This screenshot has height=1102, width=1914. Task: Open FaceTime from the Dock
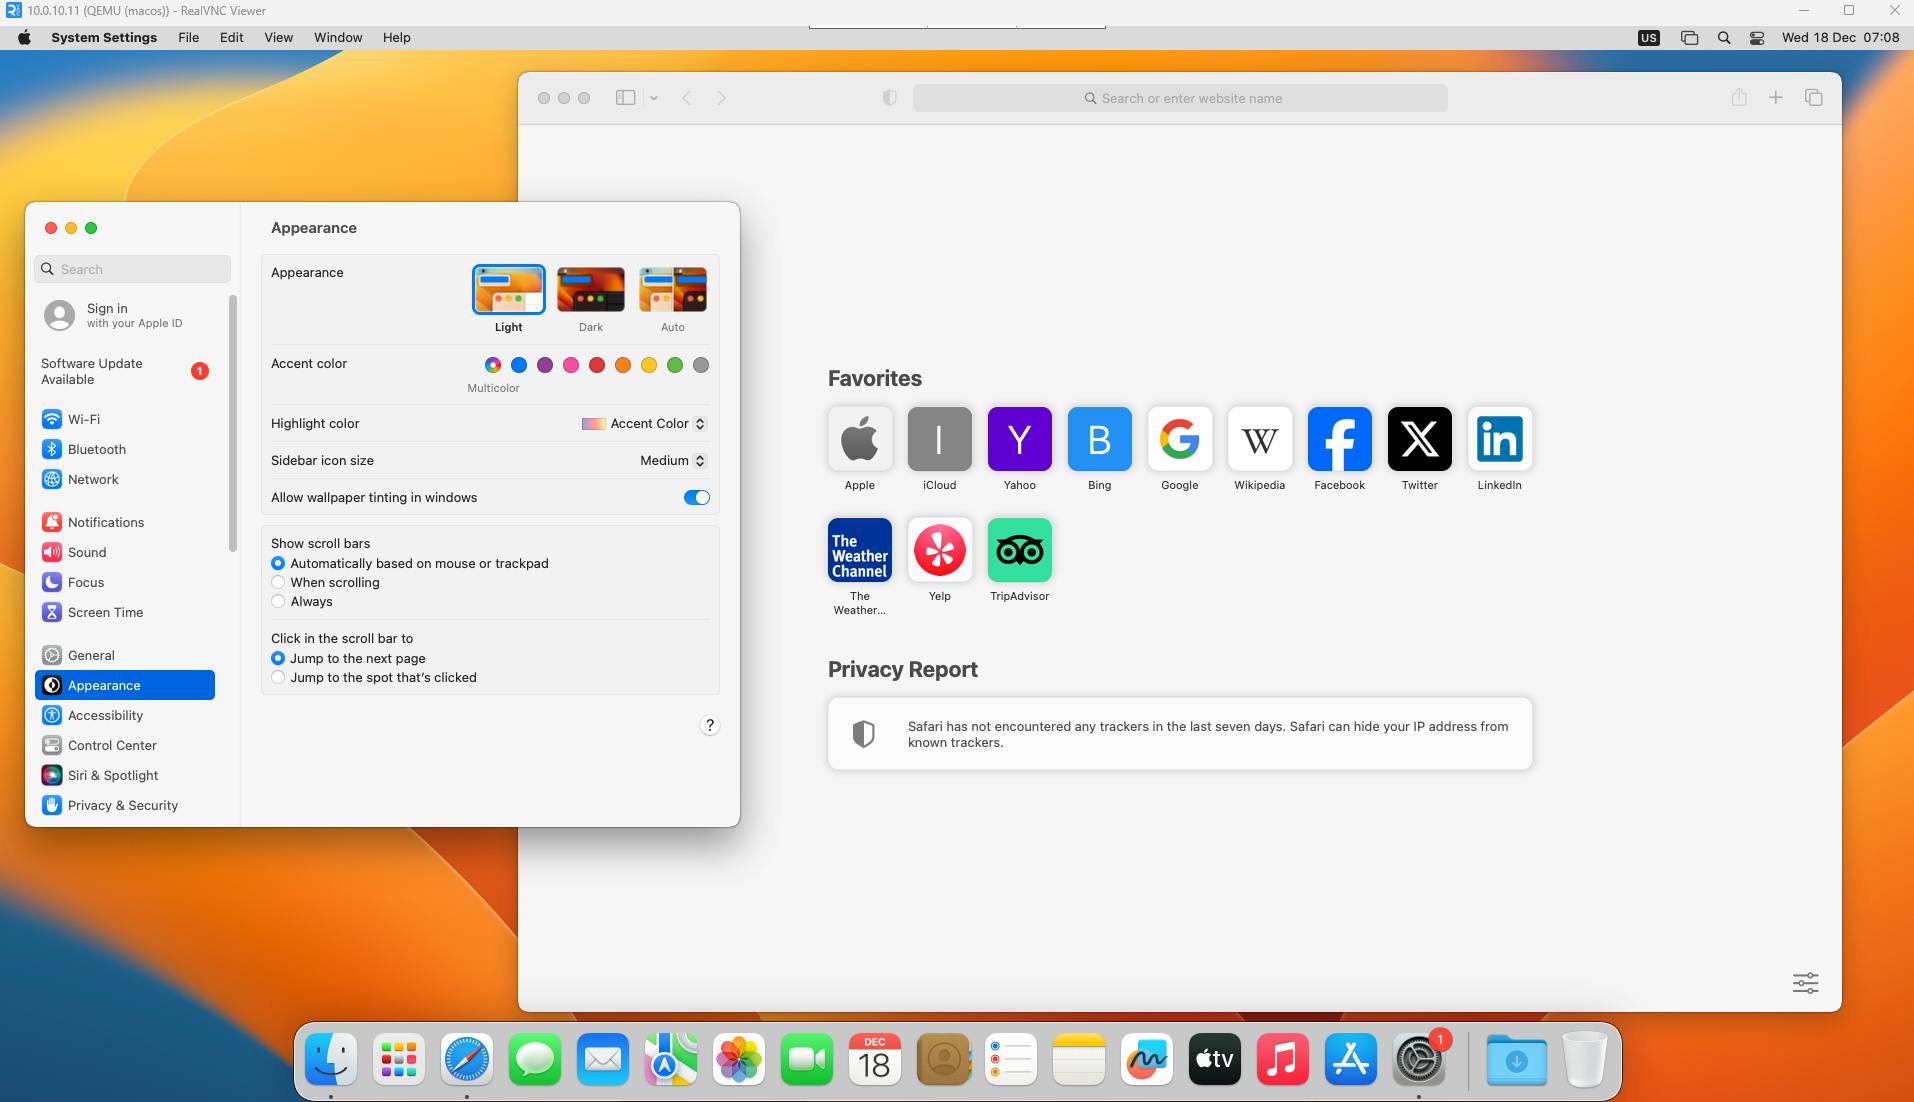(807, 1059)
